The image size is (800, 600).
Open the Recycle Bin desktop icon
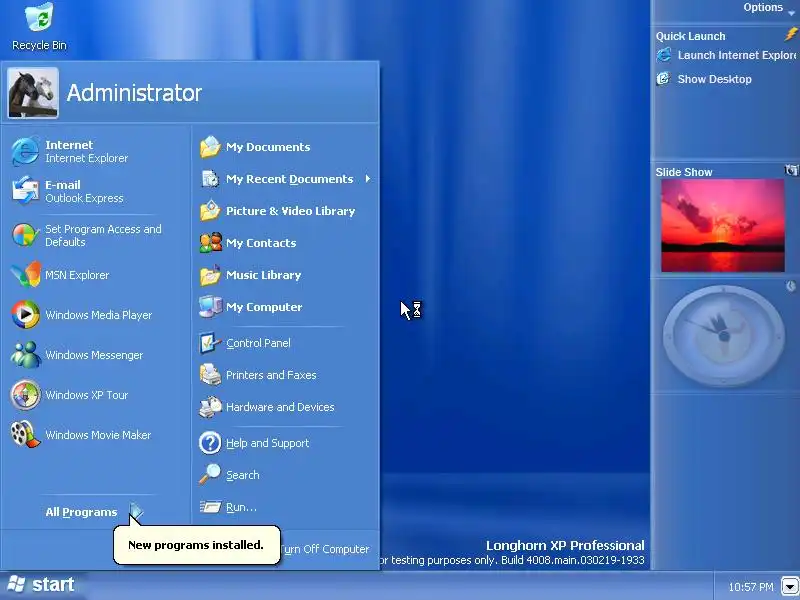click(39, 27)
